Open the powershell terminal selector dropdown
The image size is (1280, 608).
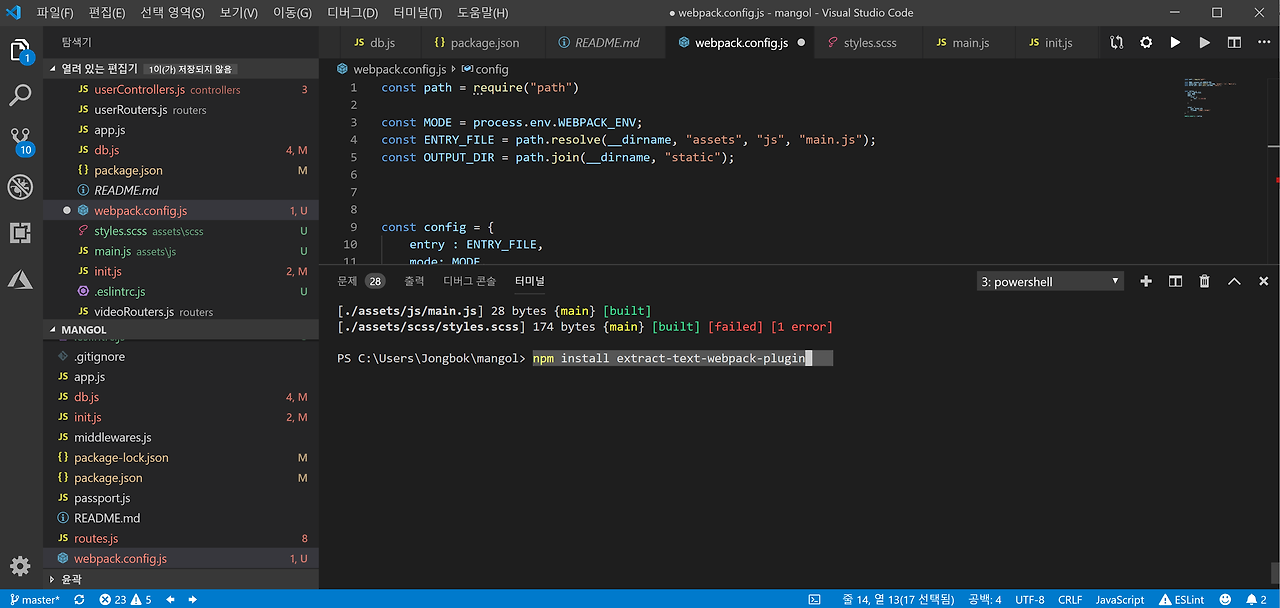click(1050, 282)
